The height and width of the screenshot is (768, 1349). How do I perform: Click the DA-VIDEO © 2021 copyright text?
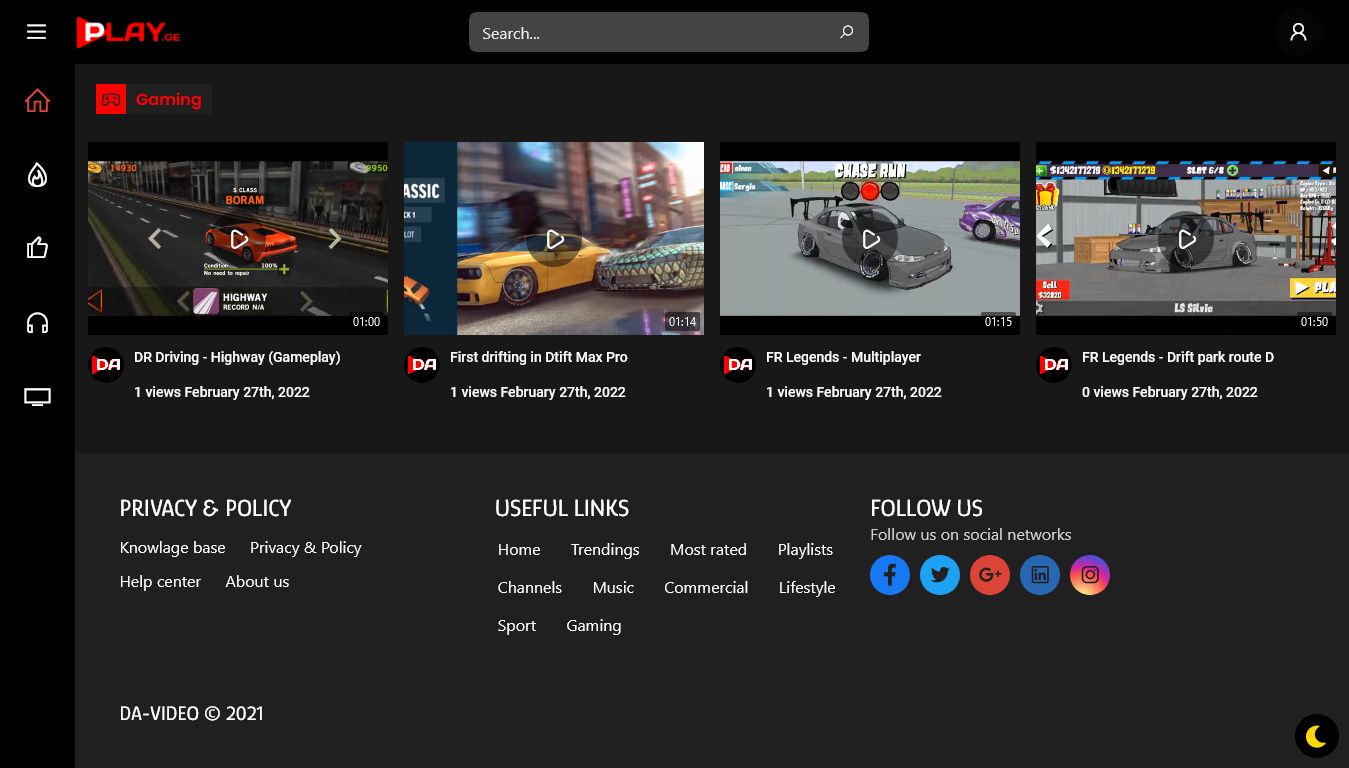pos(191,713)
